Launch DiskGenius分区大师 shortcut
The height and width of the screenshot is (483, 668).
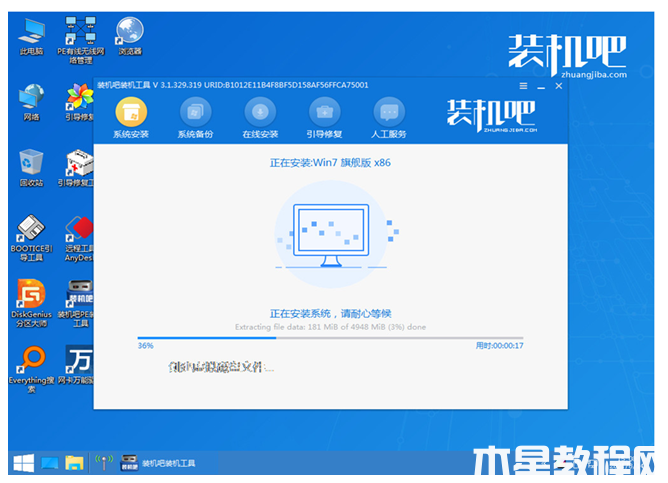[x=32, y=303]
